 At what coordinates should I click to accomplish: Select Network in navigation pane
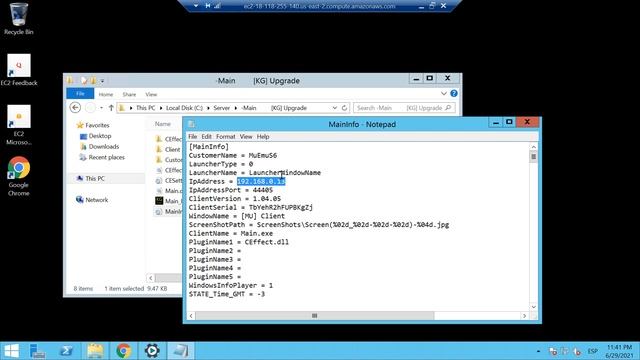point(97,200)
